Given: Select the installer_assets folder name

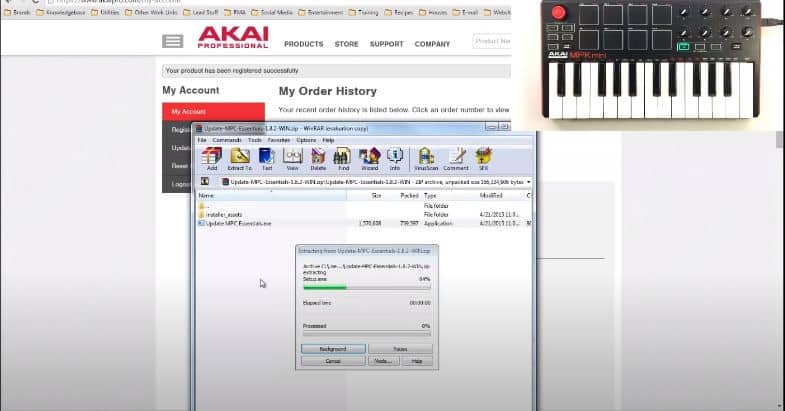Looking at the screenshot, I should 224,215.
